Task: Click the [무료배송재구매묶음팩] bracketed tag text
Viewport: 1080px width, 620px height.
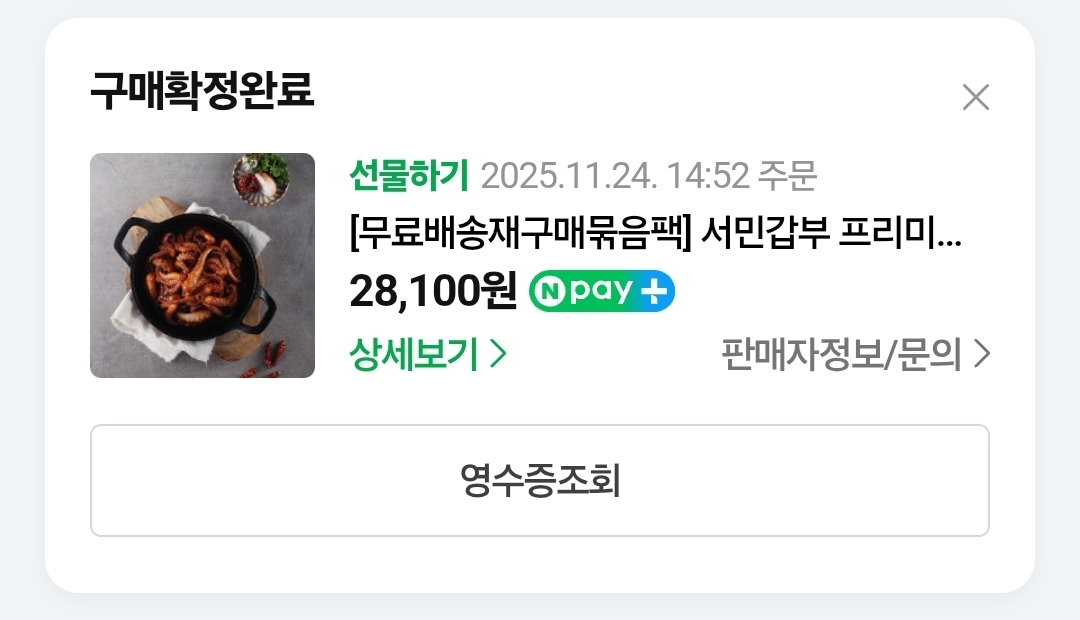Action: pyautogui.click(x=521, y=233)
